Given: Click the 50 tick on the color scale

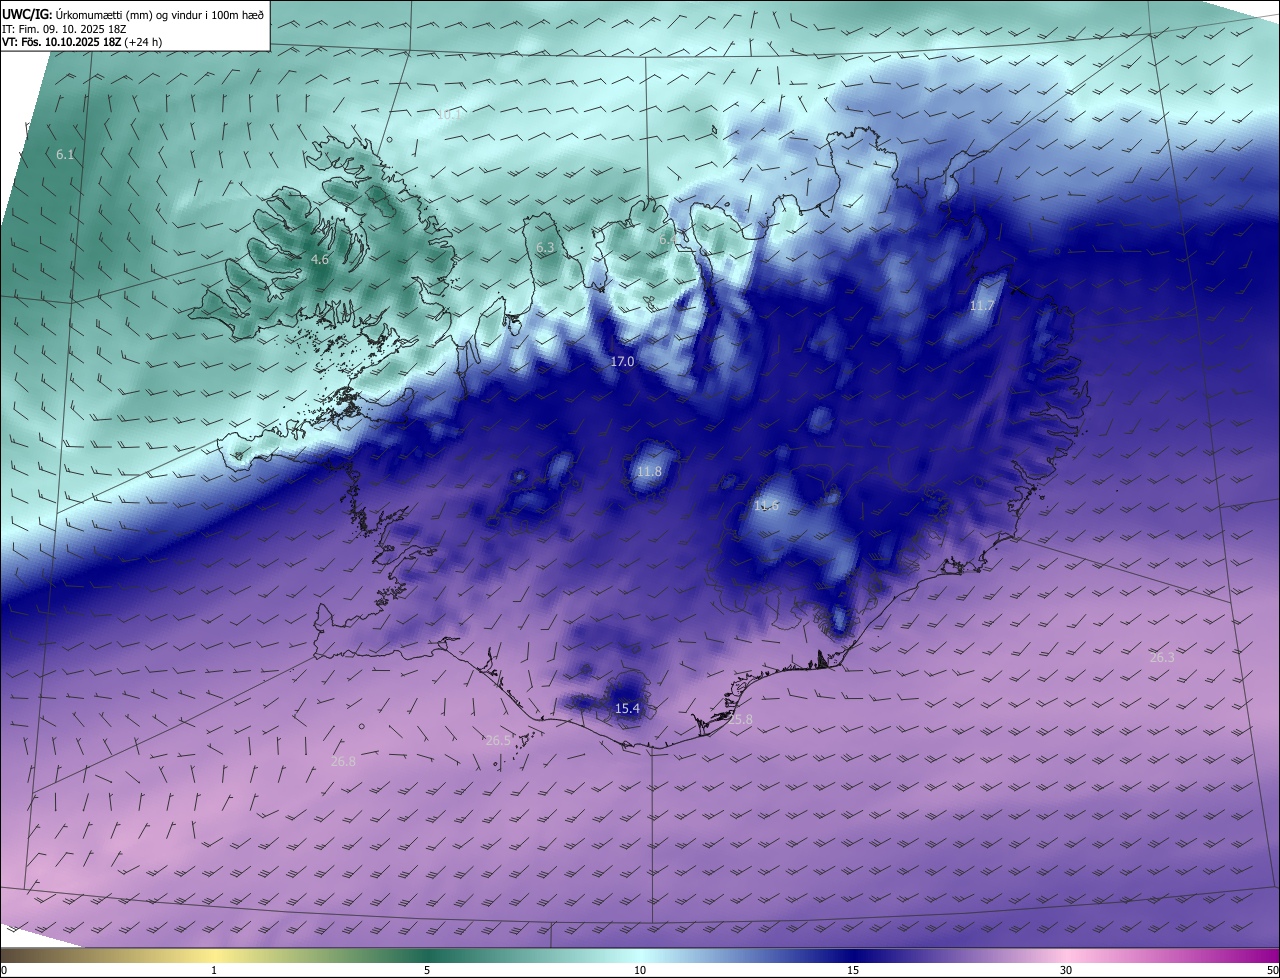Looking at the screenshot, I should pos(1272,970).
